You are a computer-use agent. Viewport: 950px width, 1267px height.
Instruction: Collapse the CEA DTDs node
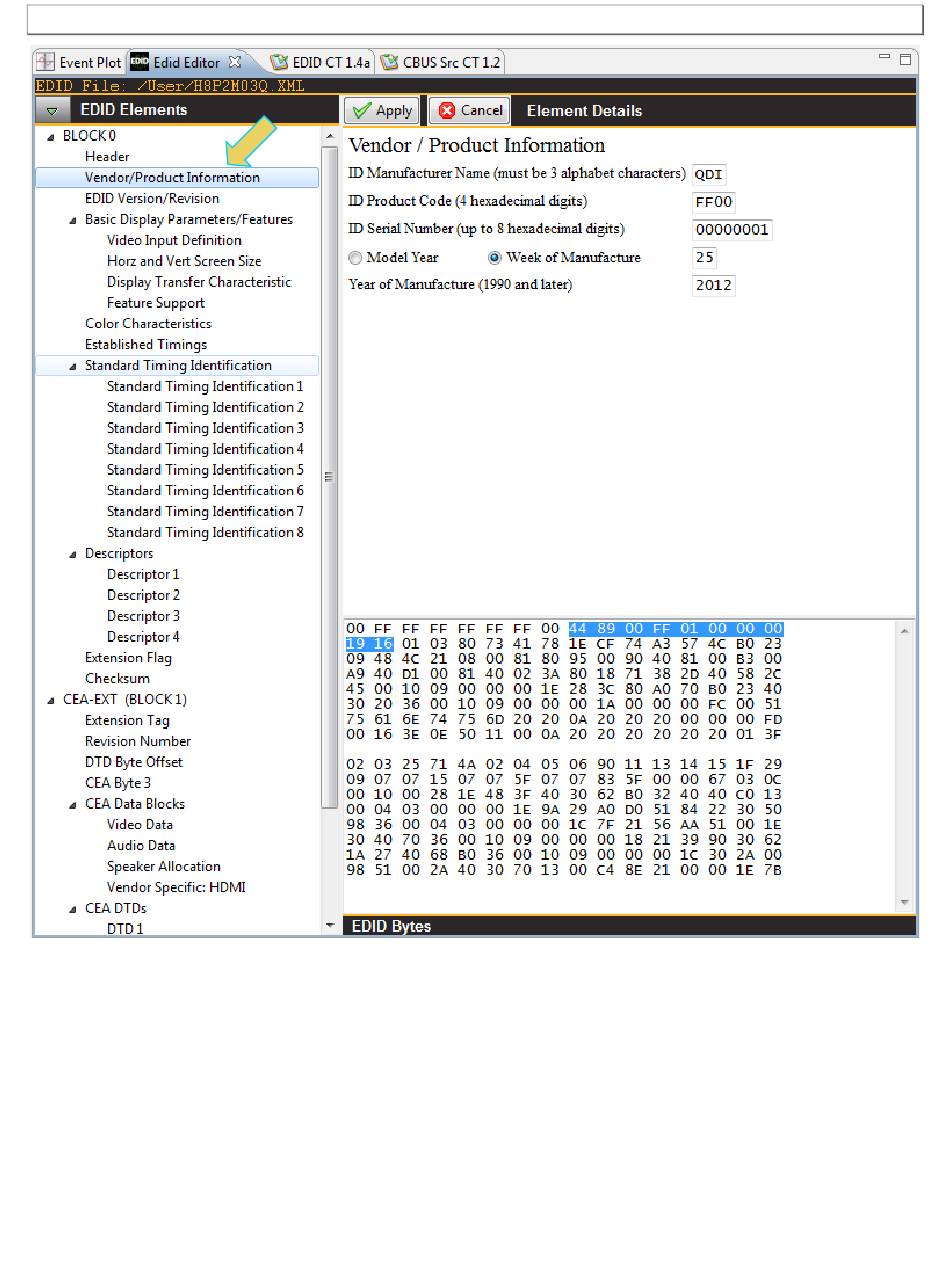pyautogui.click(x=73, y=909)
